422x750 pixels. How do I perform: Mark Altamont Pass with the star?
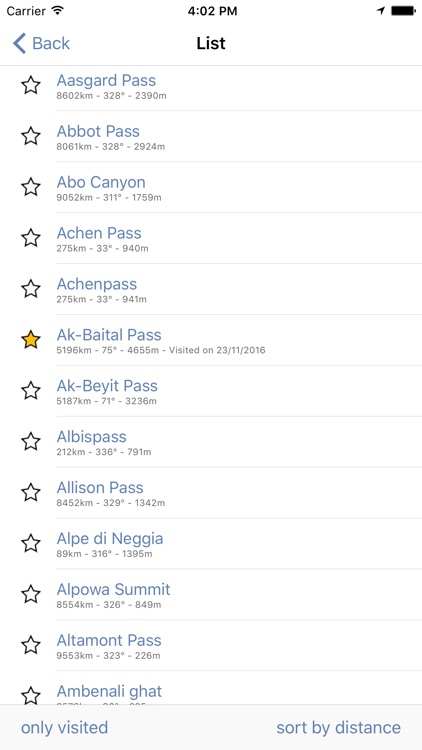[x=31, y=645]
